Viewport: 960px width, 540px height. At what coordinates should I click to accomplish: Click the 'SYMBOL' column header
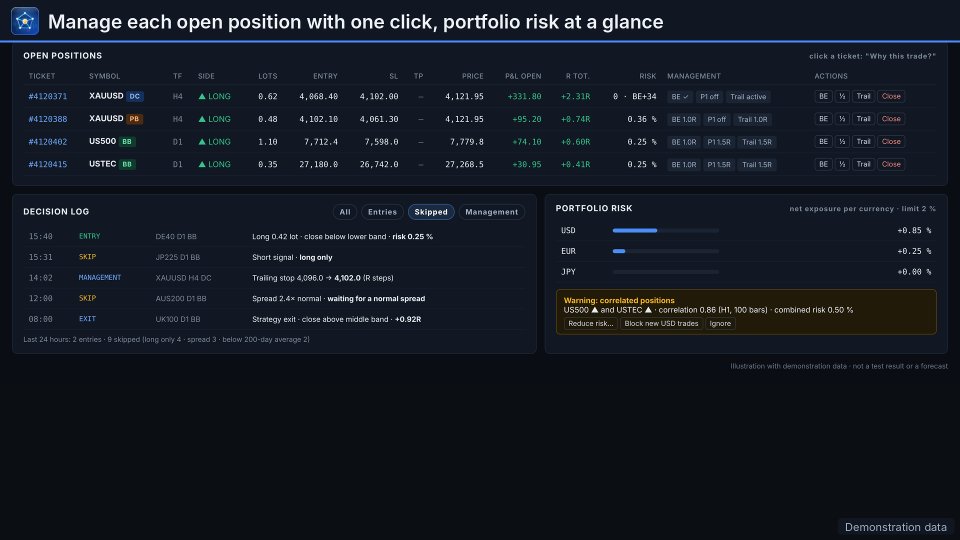point(105,76)
